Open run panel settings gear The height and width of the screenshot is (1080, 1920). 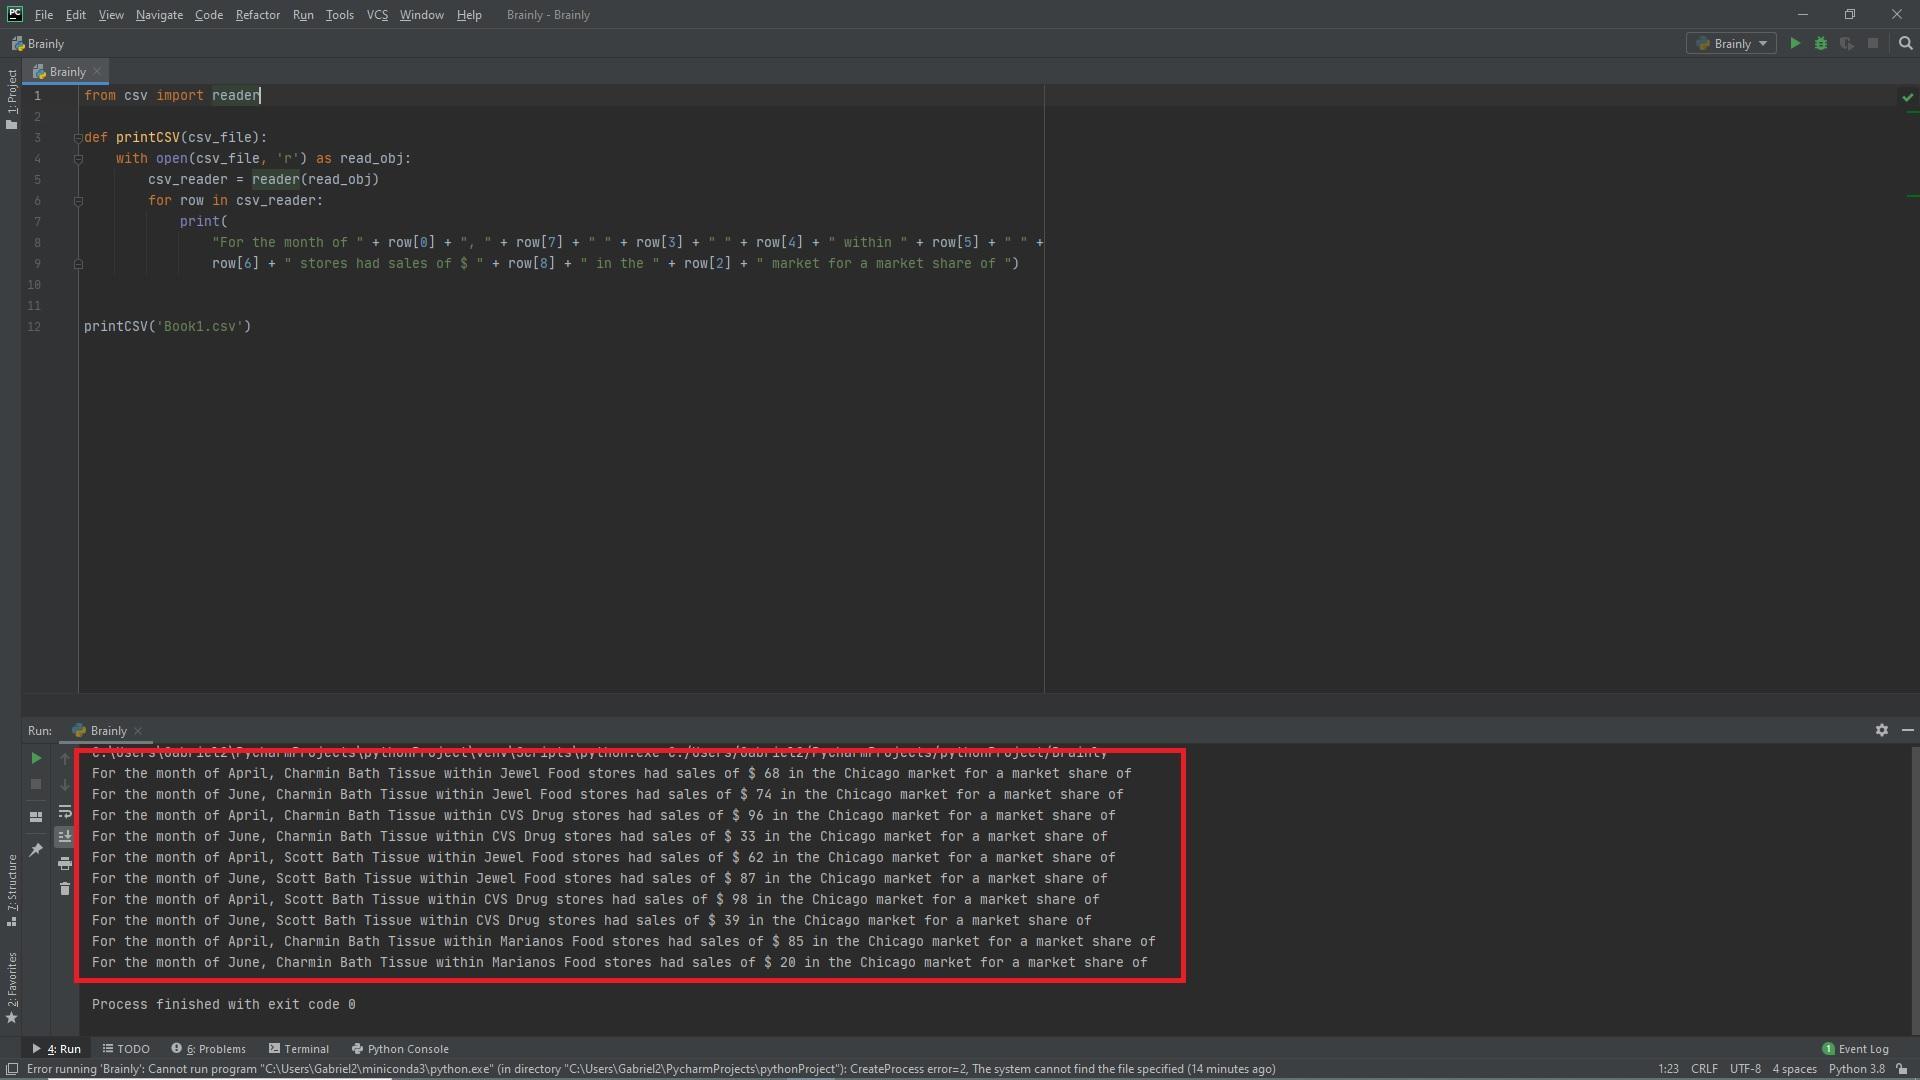[x=1881, y=731]
